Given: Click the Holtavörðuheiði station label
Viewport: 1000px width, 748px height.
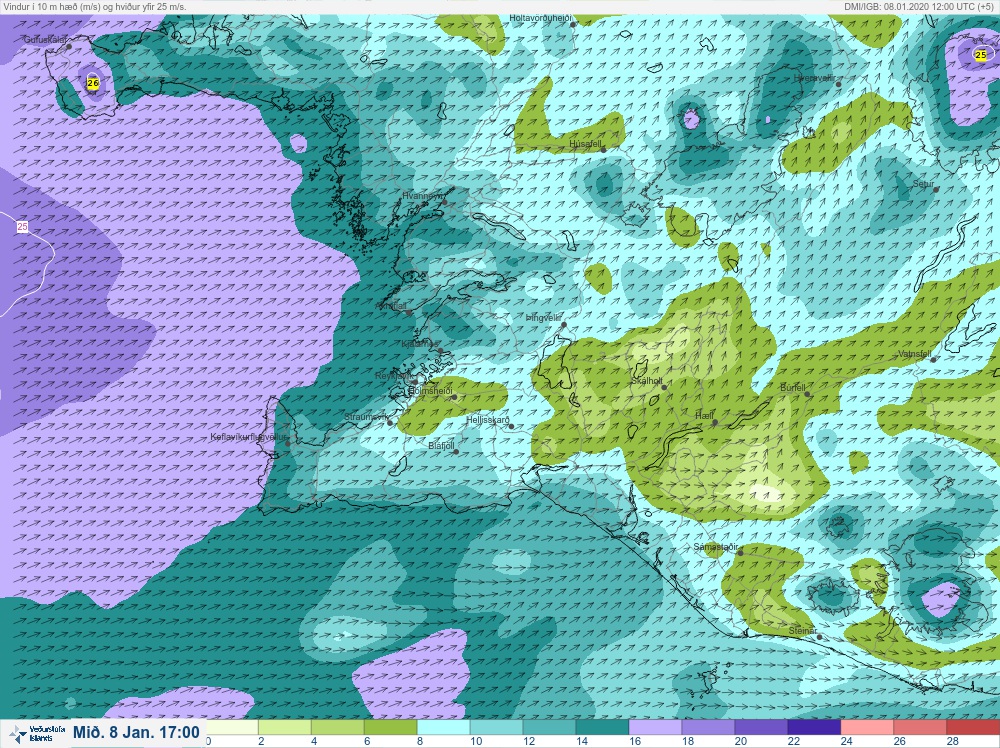Looking at the screenshot, I should pos(540,18).
